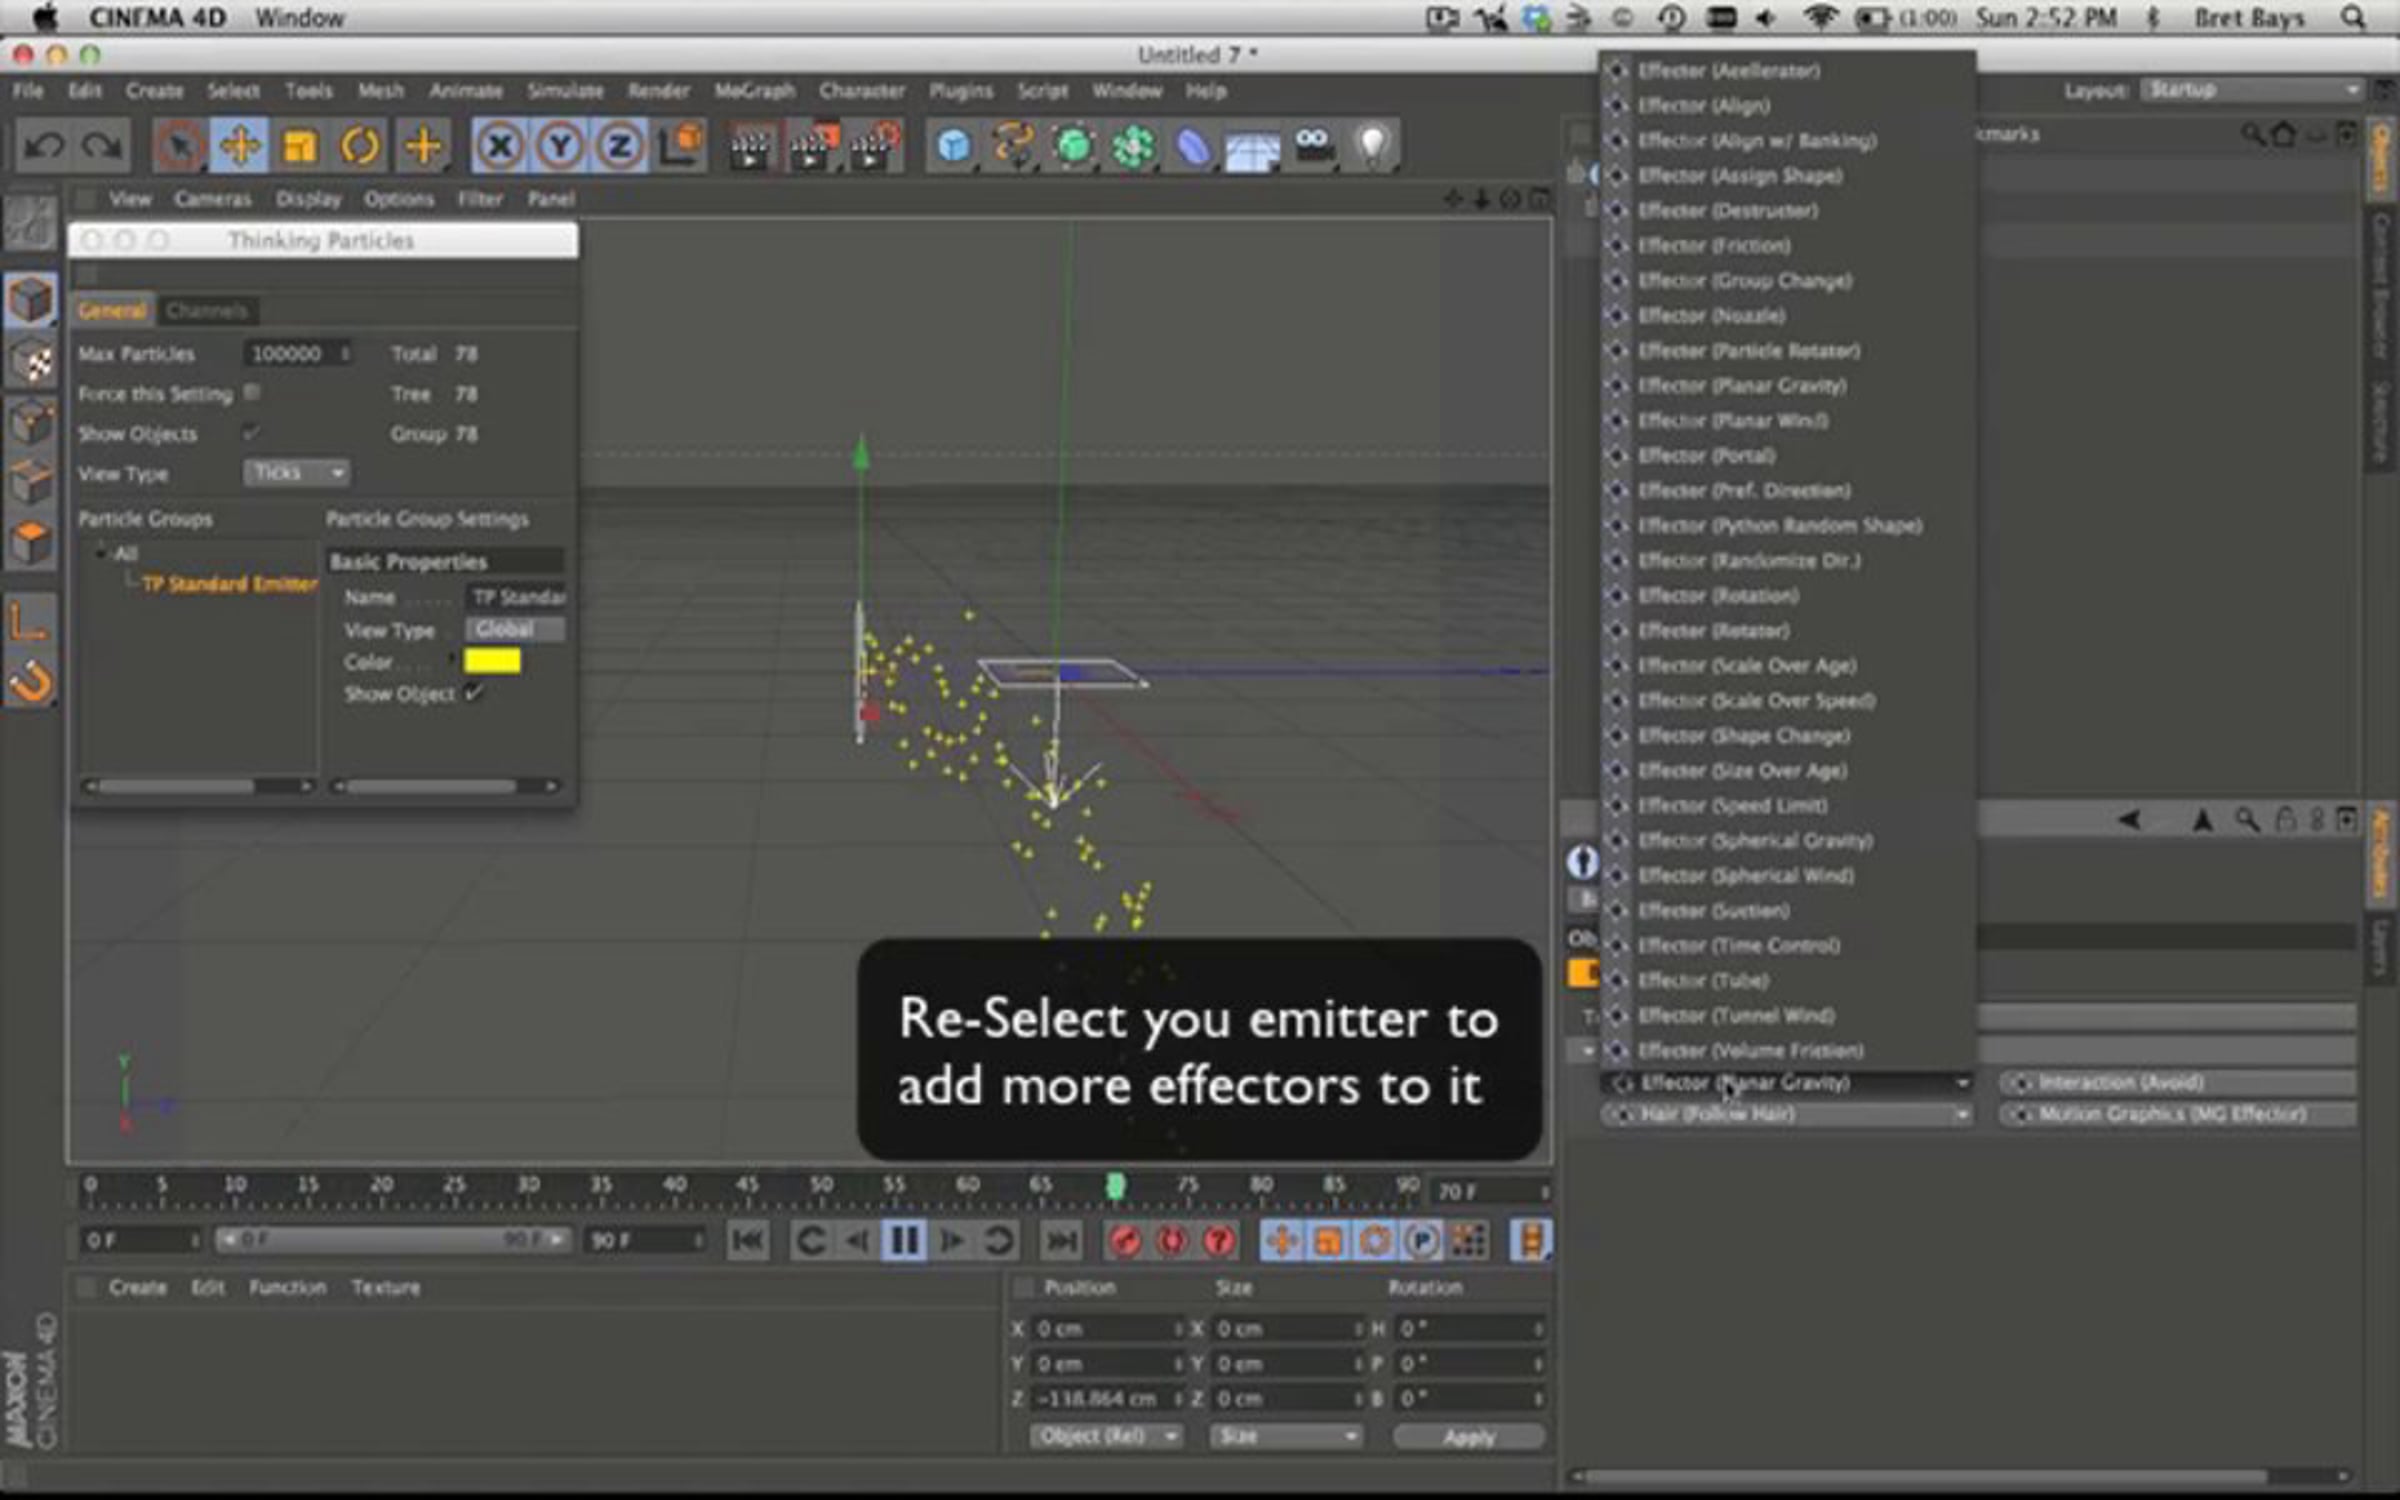Select Texture mode checkered icon
Viewport: 2400px width, 1500px height.
pos(32,361)
